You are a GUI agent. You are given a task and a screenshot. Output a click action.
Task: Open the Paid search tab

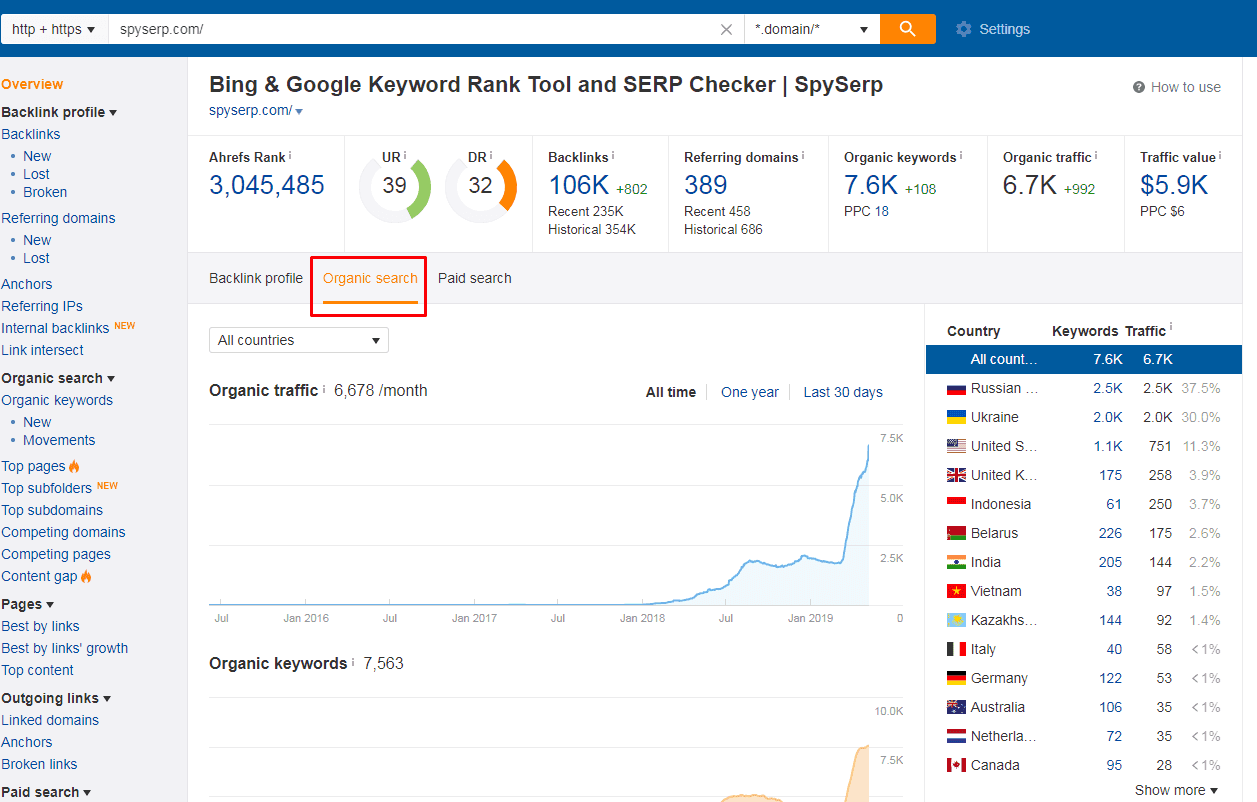coord(475,278)
